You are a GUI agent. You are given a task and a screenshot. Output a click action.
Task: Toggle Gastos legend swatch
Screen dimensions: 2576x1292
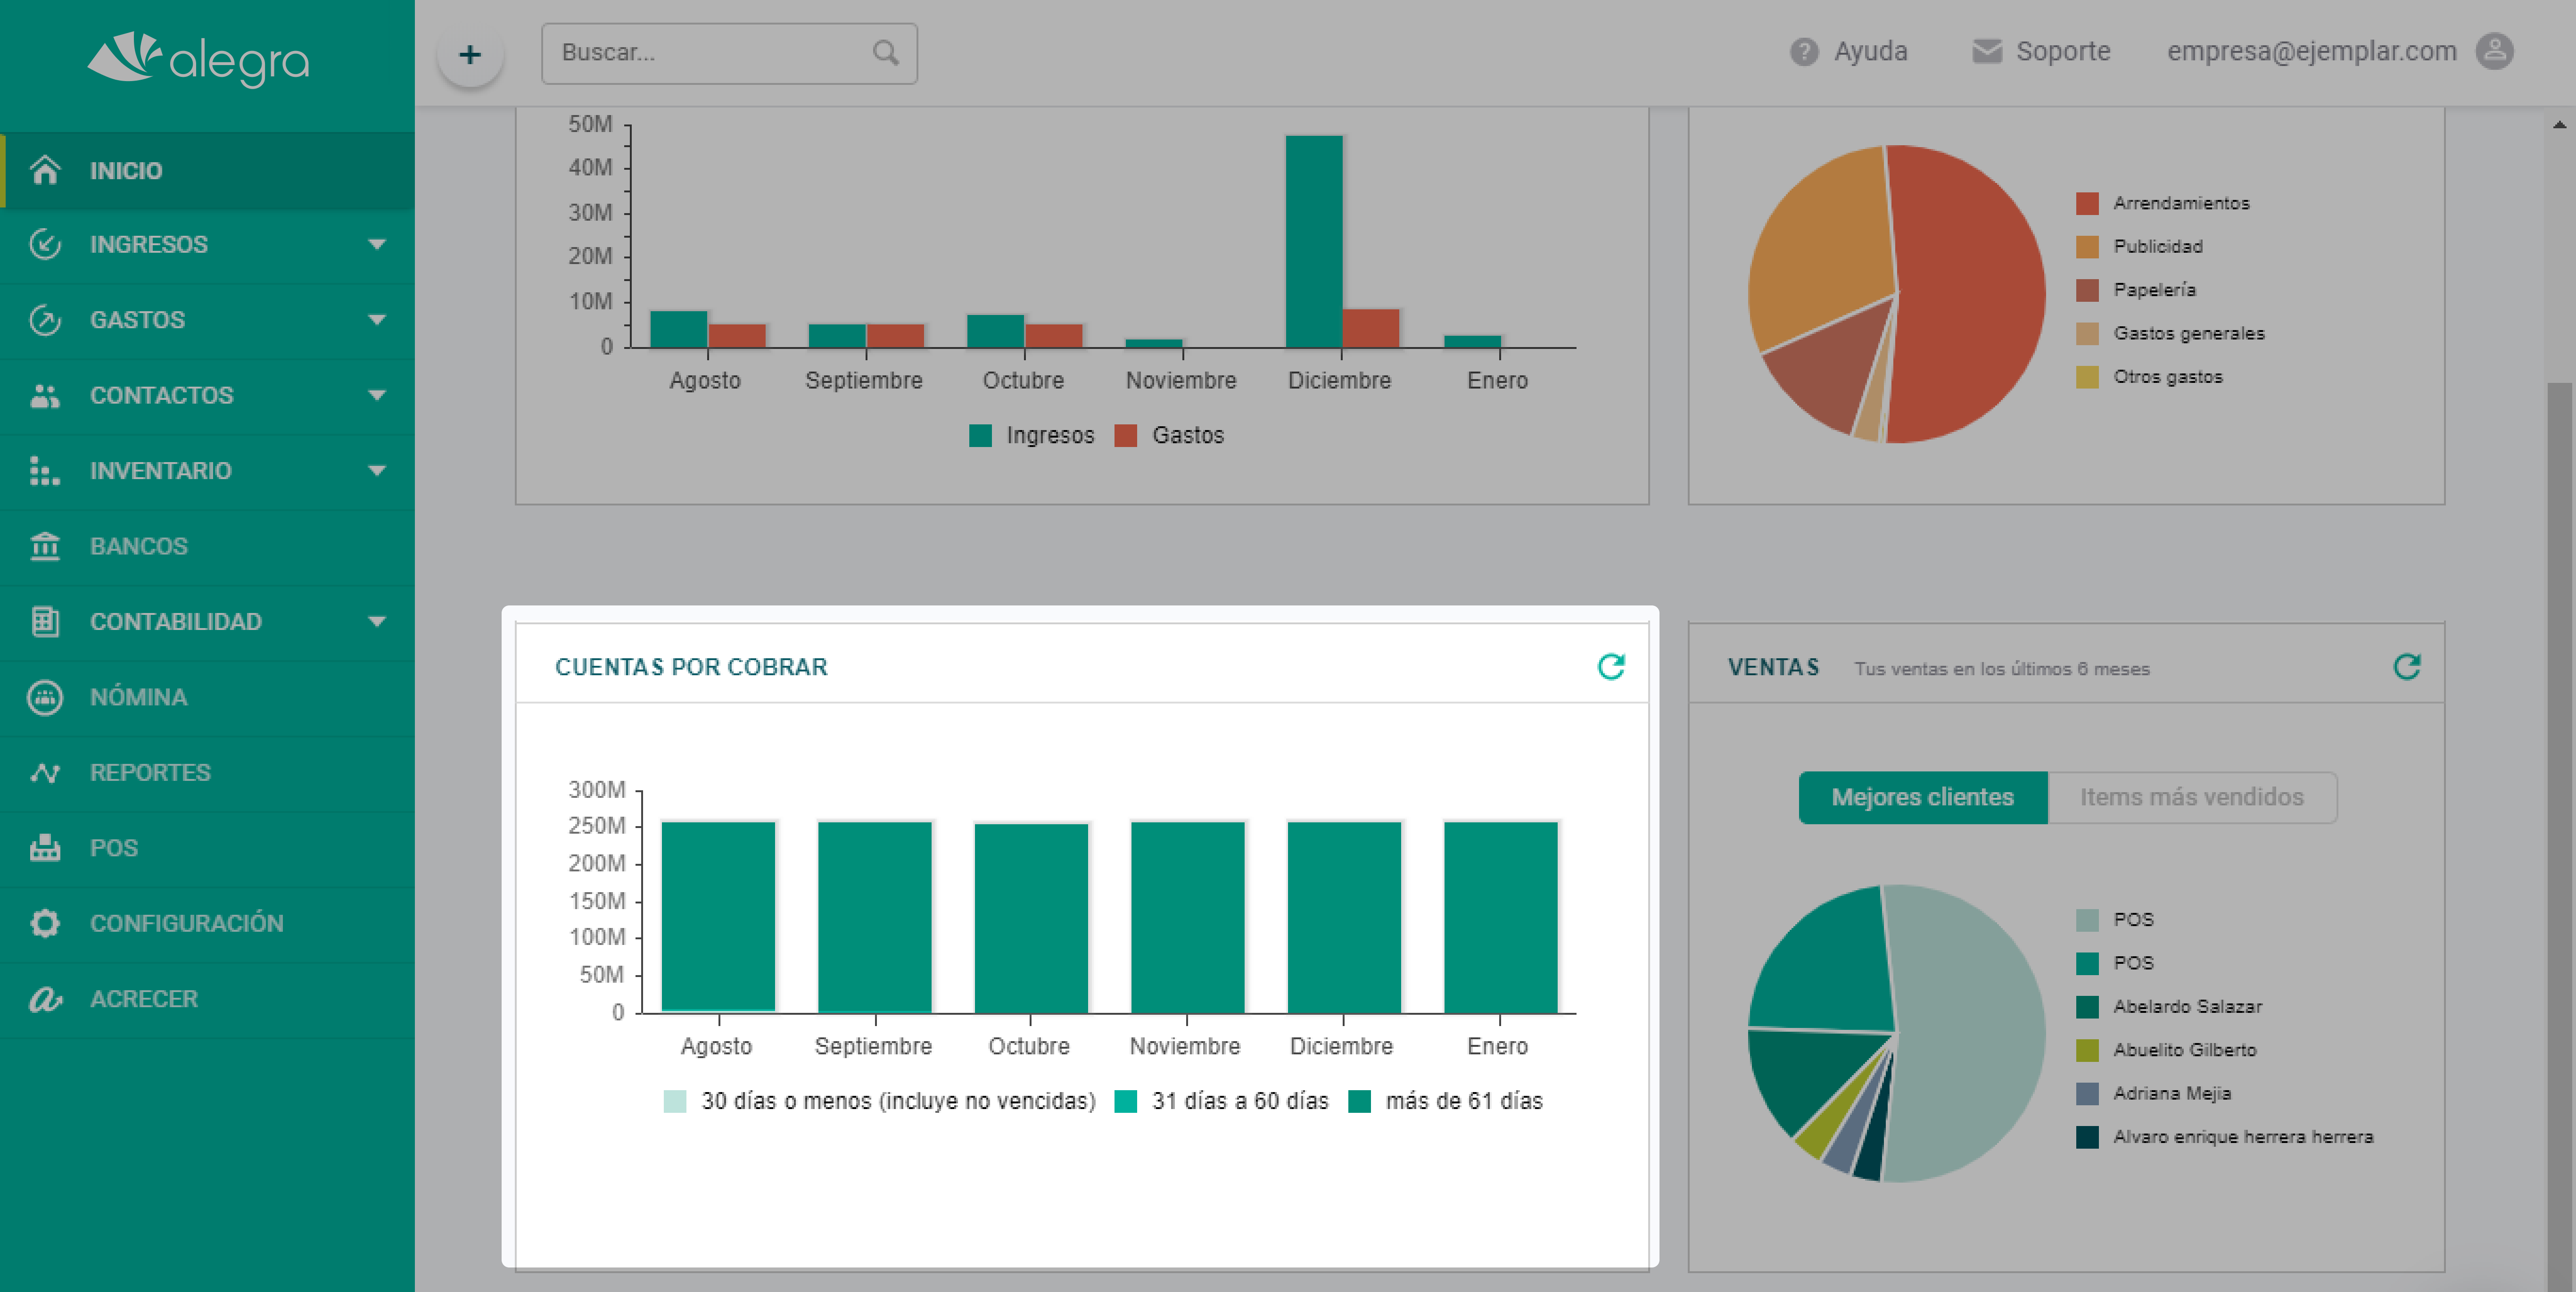(1126, 435)
